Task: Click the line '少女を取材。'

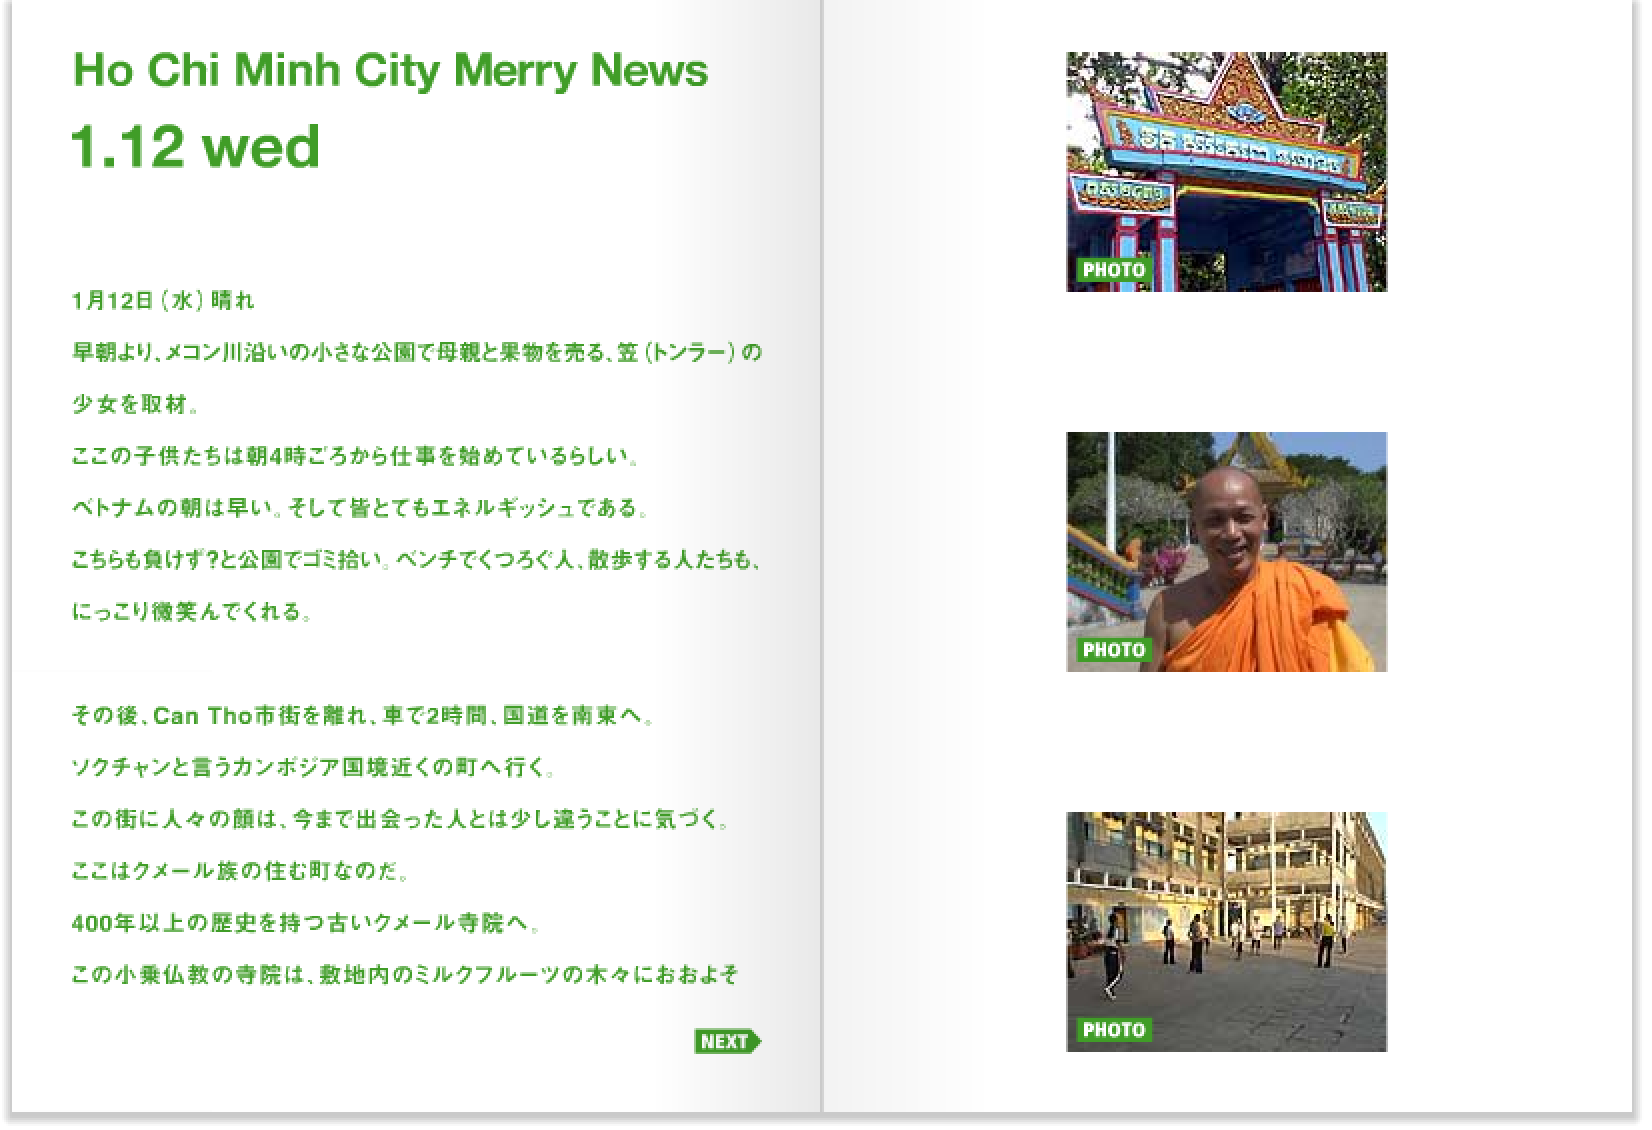Action: click(x=136, y=404)
